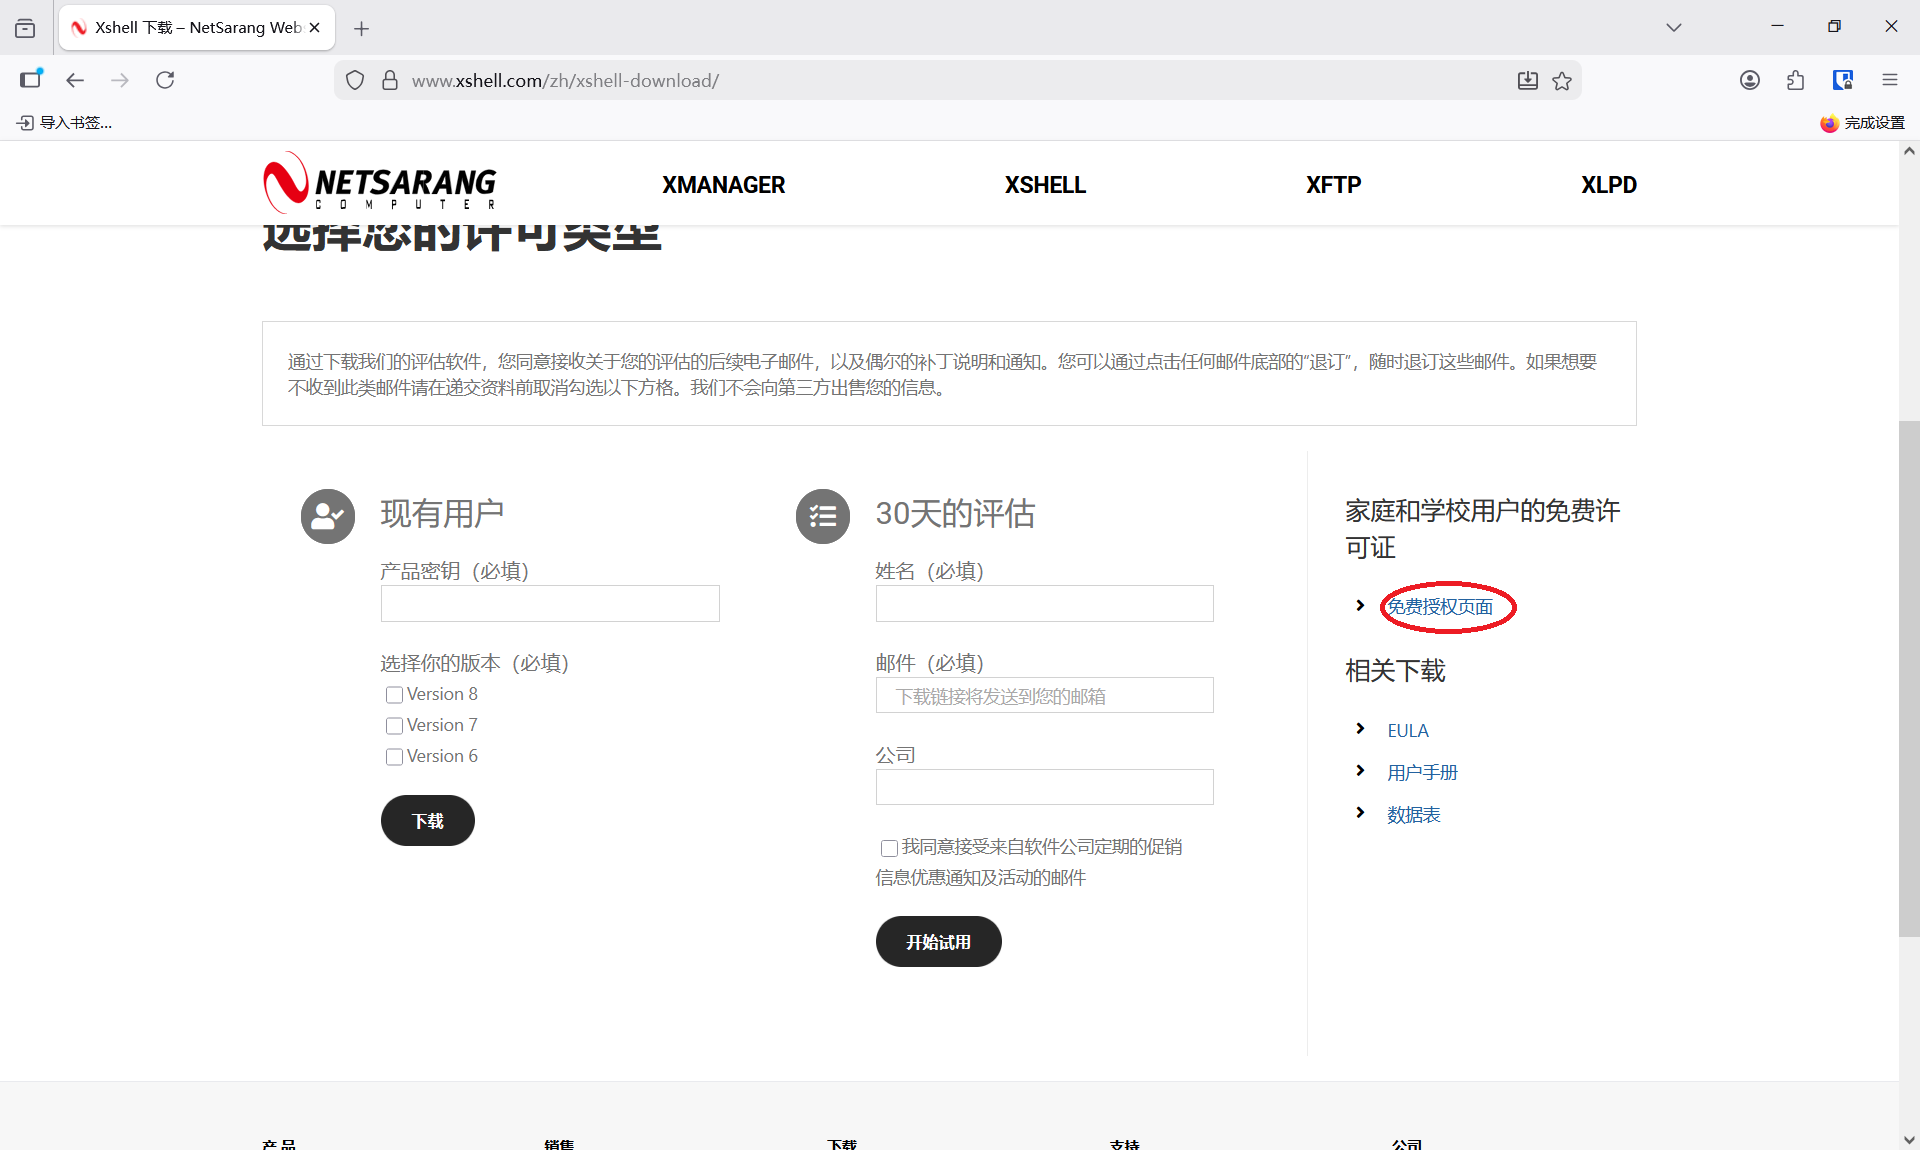Close the Xshell 下载 tab
This screenshot has width=1920, height=1150.
coord(314,28)
